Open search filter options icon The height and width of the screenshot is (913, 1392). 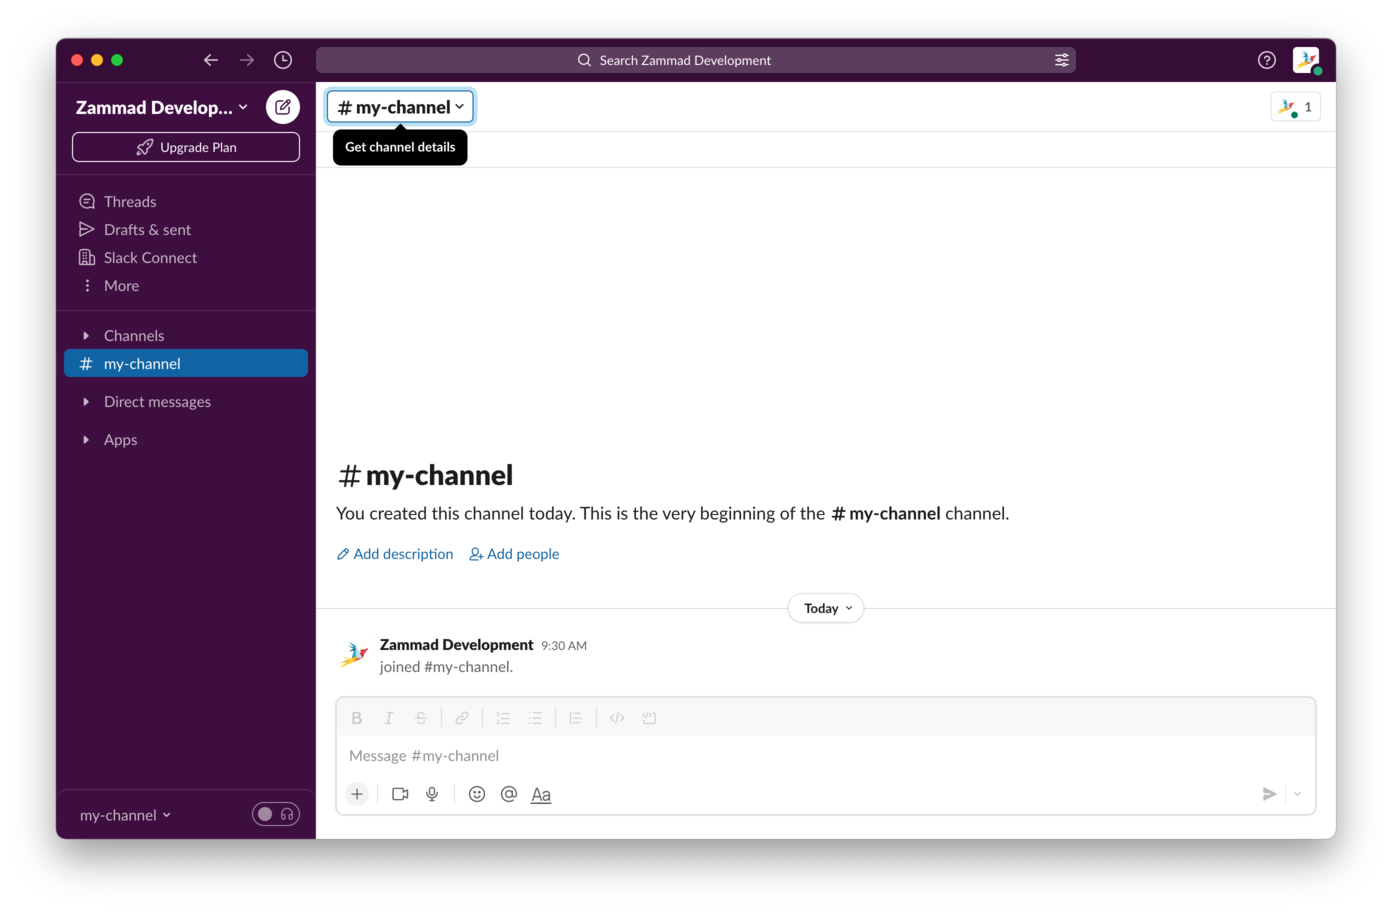[x=1062, y=60]
